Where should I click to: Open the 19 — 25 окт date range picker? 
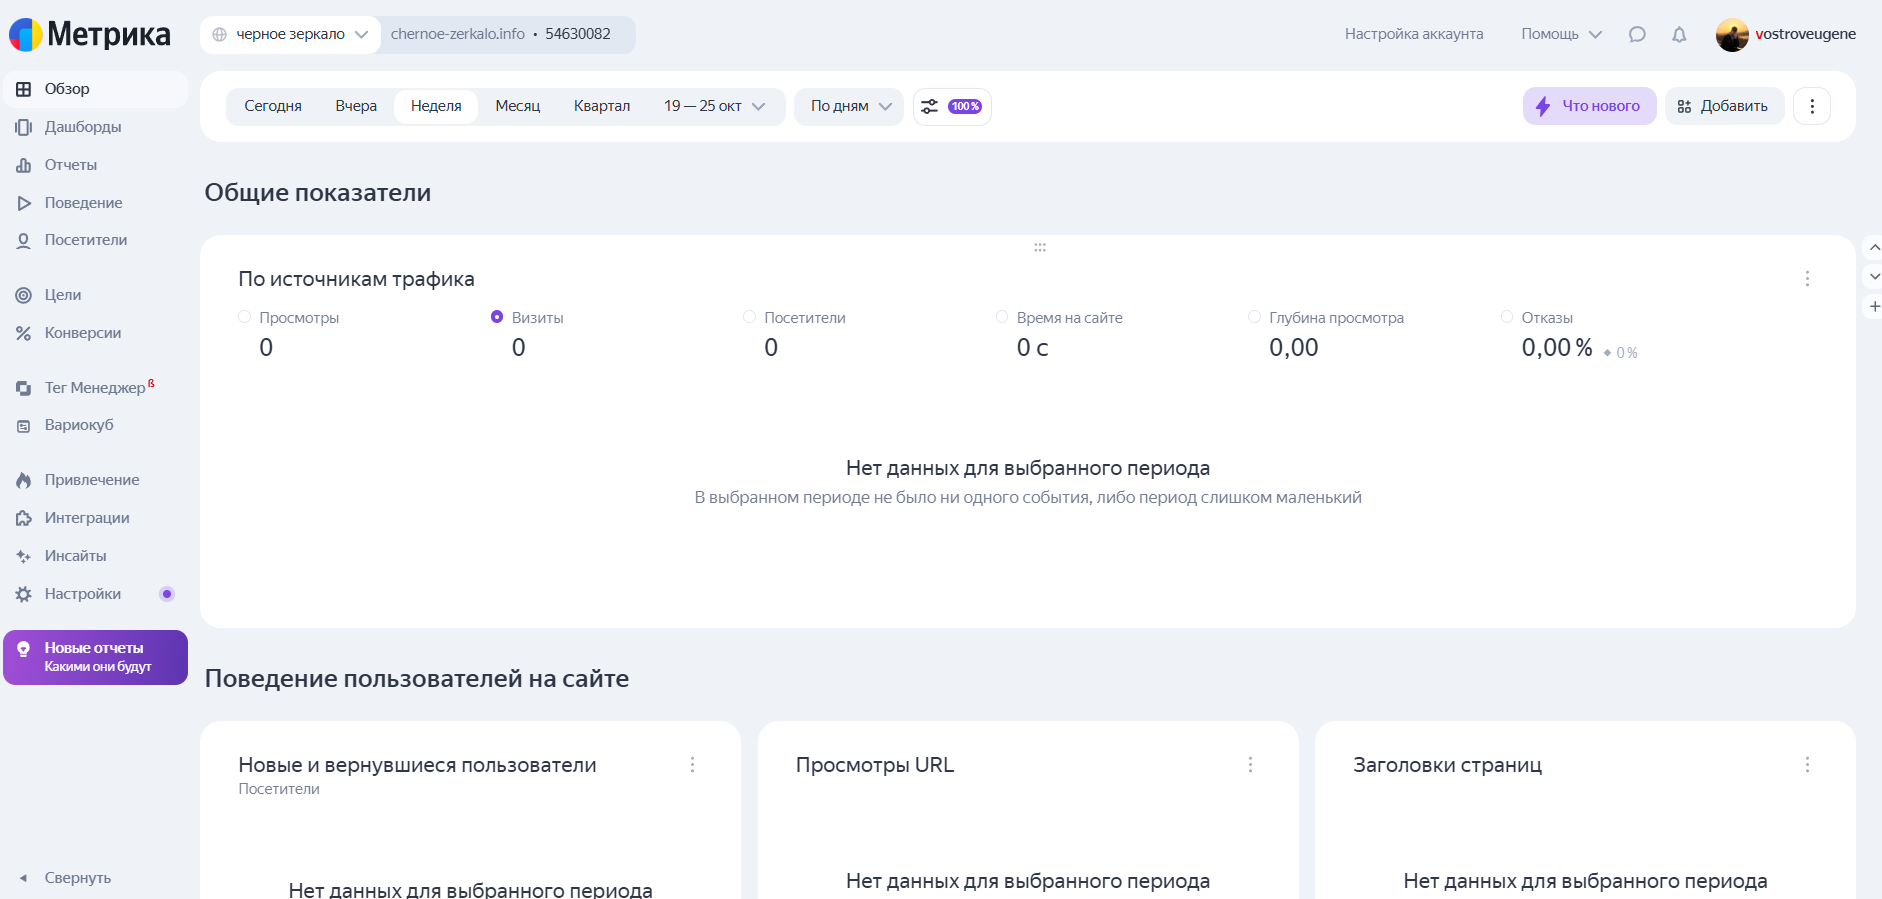714,107
